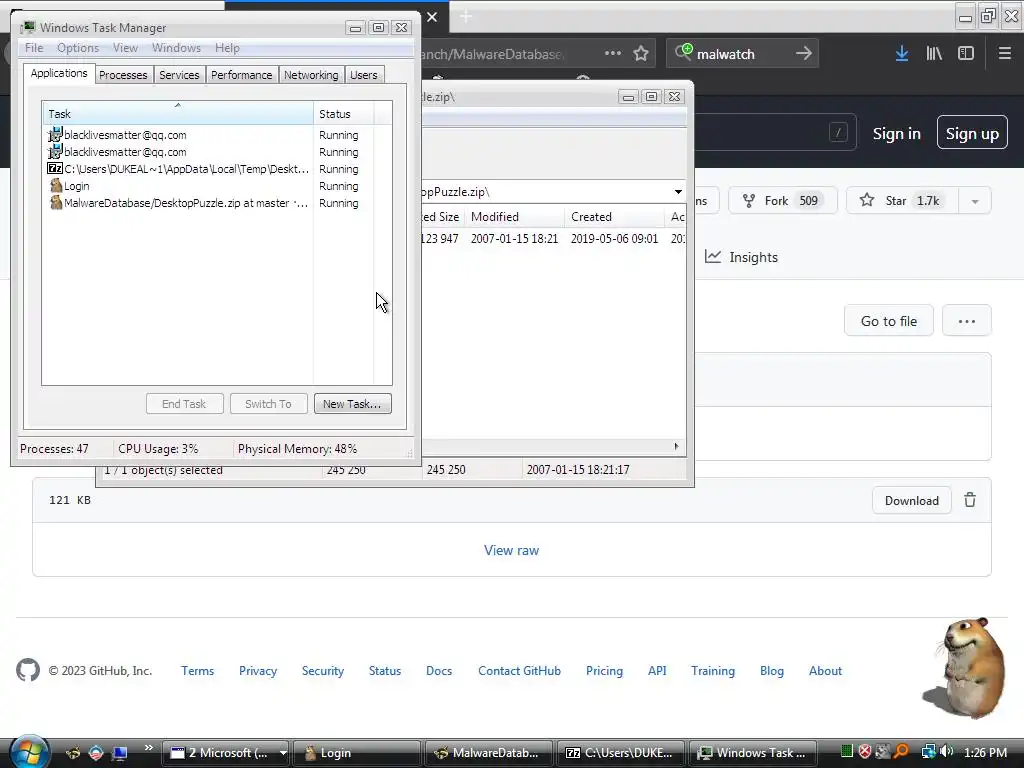1024x768 pixels.
Task: Open file more-options three-dots button
Action: (x=967, y=321)
